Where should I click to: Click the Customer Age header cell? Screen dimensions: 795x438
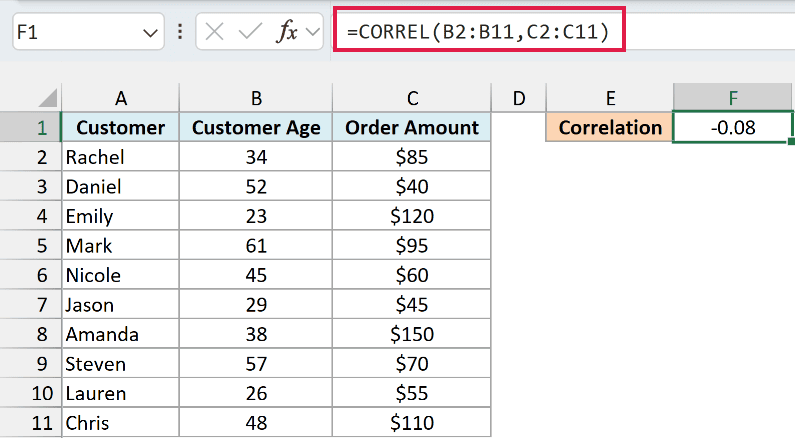(x=256, y=127)
